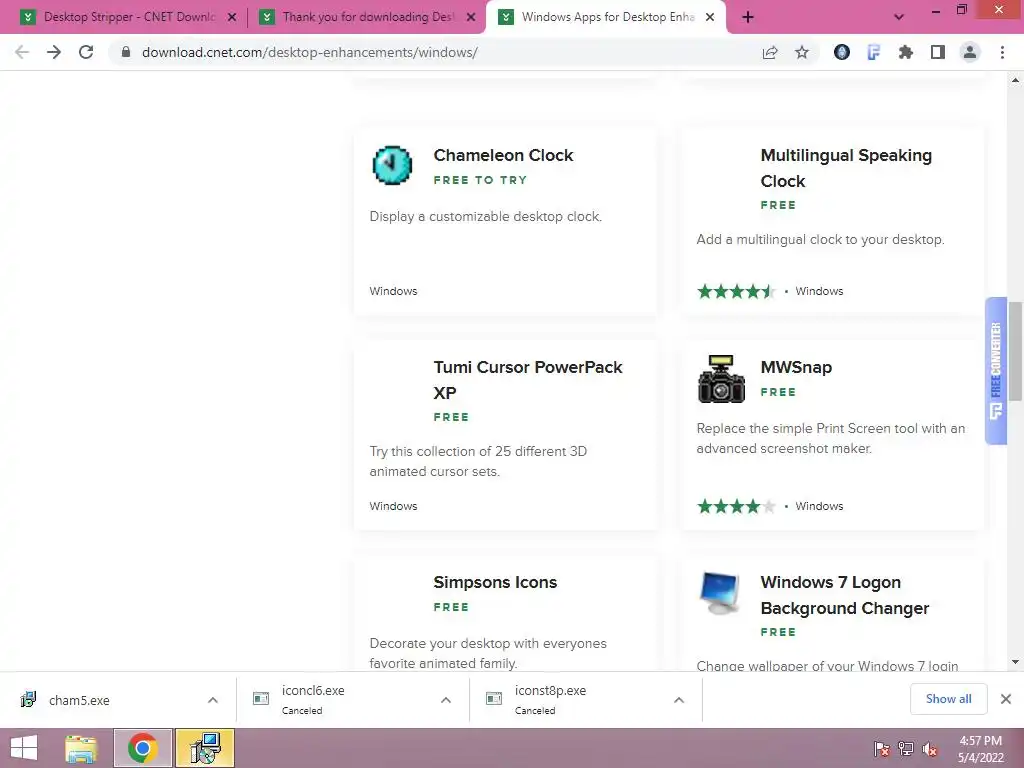Click the Chameleon Clock app icon
This screenshot has width=1024, height=768.
click(x=392, y=165)
